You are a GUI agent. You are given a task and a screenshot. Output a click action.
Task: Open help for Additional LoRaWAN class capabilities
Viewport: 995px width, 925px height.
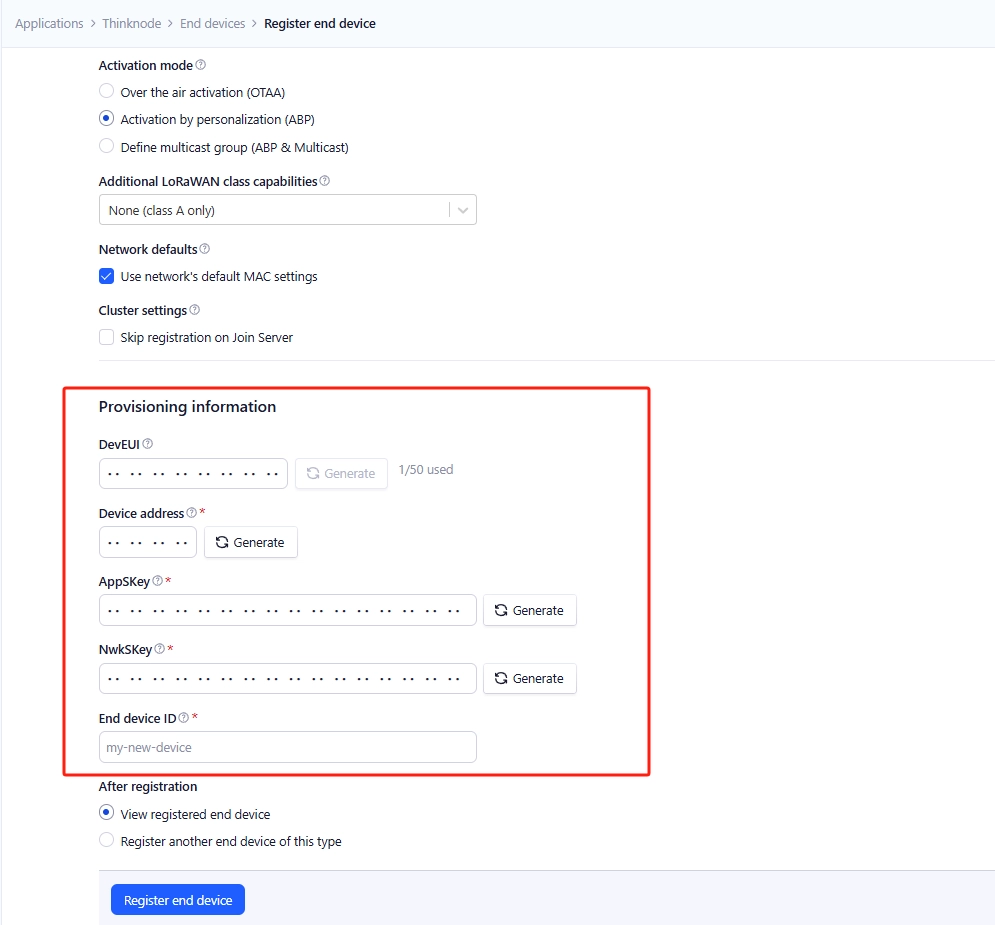(x=325, y=182)
